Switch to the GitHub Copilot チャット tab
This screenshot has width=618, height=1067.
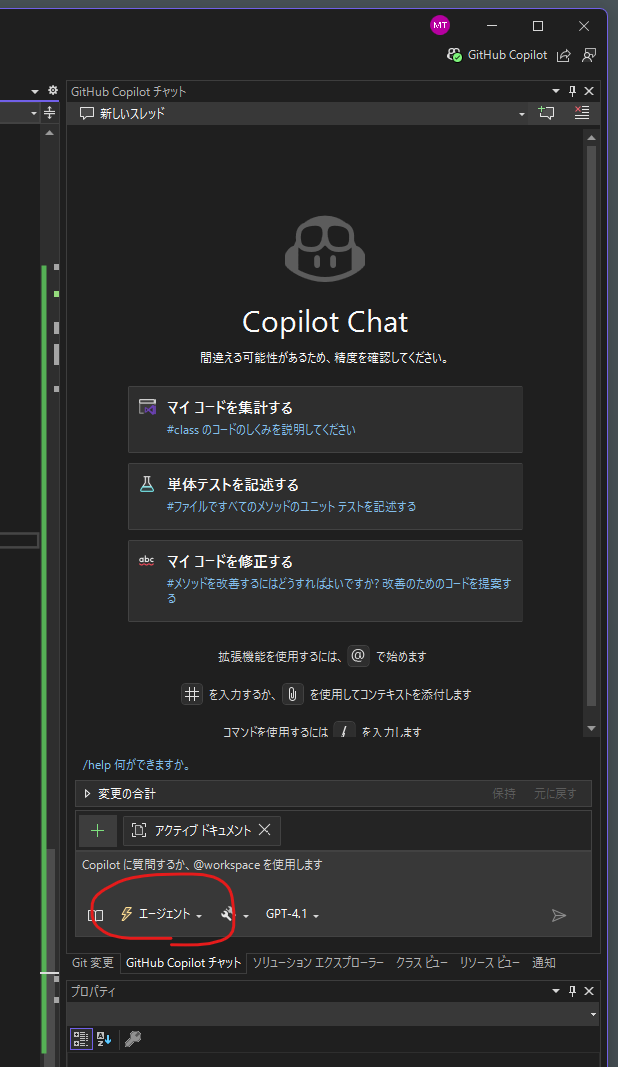point(184,963)
